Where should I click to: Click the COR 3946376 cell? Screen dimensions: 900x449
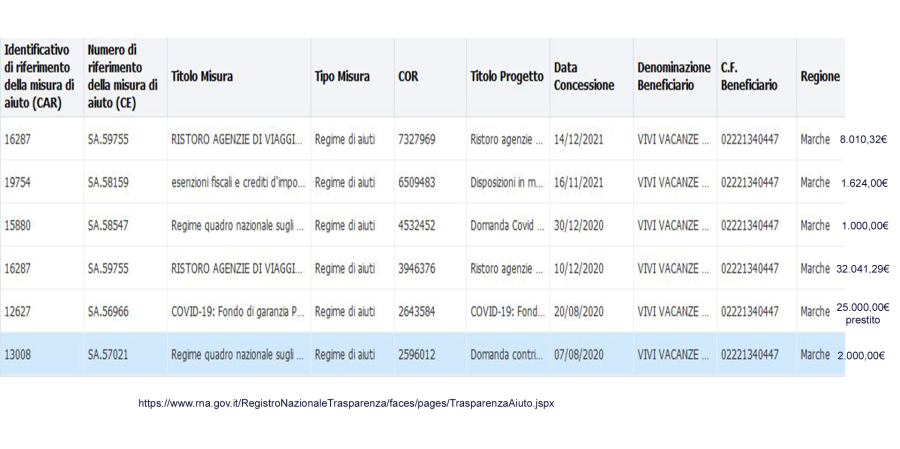[x=416, y=268]
